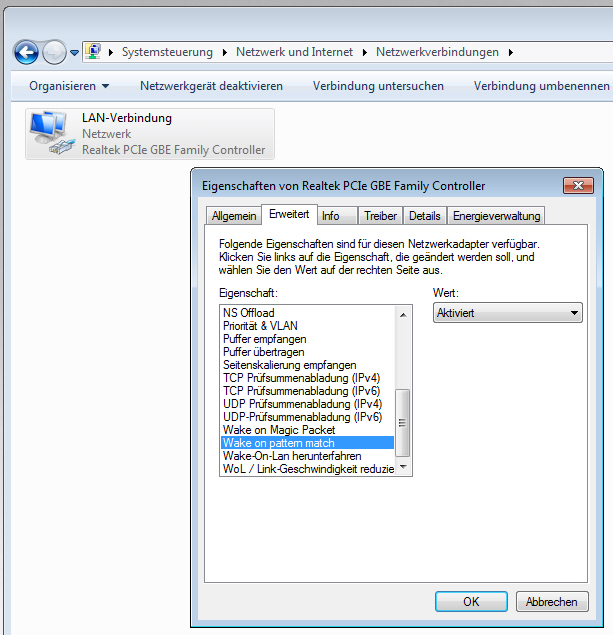Select Wake on Magic Packet property
613x635 pixels.
(x=279, y=430)
